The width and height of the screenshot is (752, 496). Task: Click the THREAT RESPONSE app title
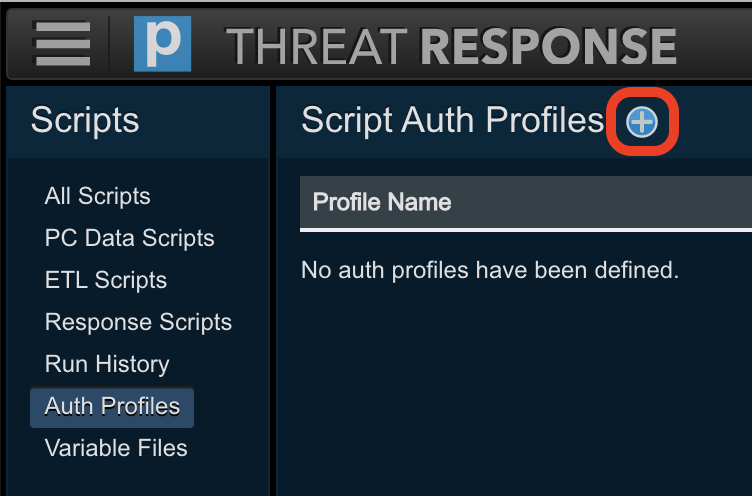pyautogui.click(x=450, y=46)
